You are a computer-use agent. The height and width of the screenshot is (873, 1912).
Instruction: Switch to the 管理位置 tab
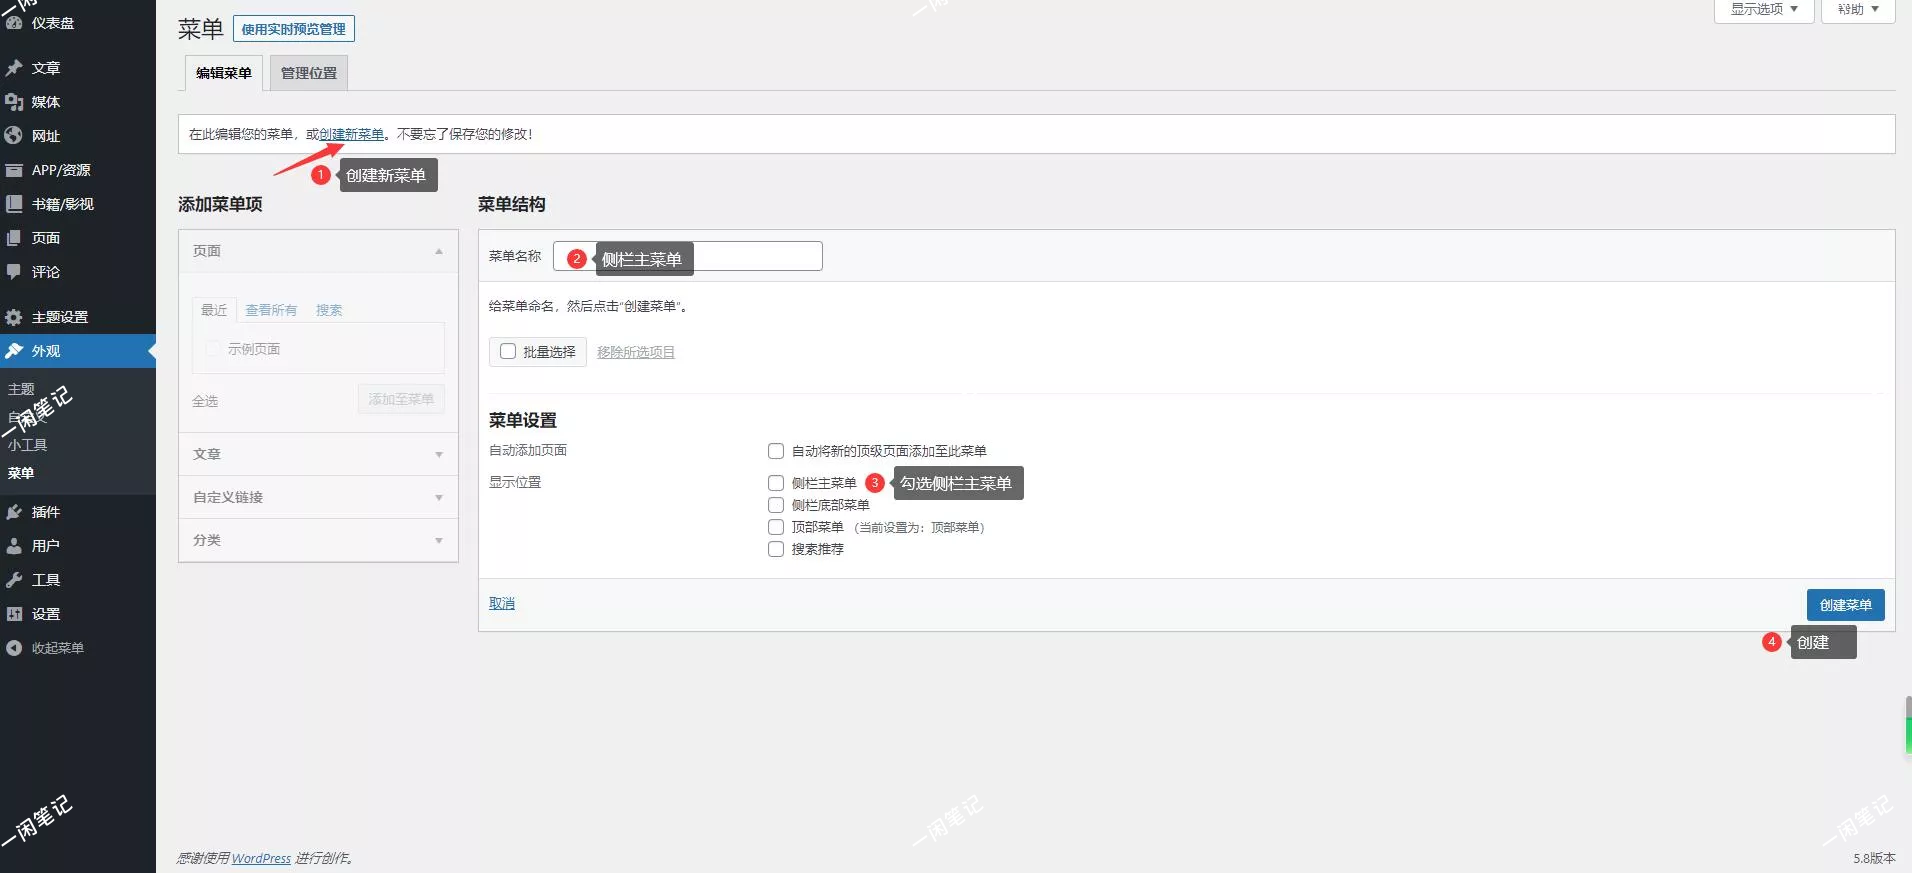(309, 73)
